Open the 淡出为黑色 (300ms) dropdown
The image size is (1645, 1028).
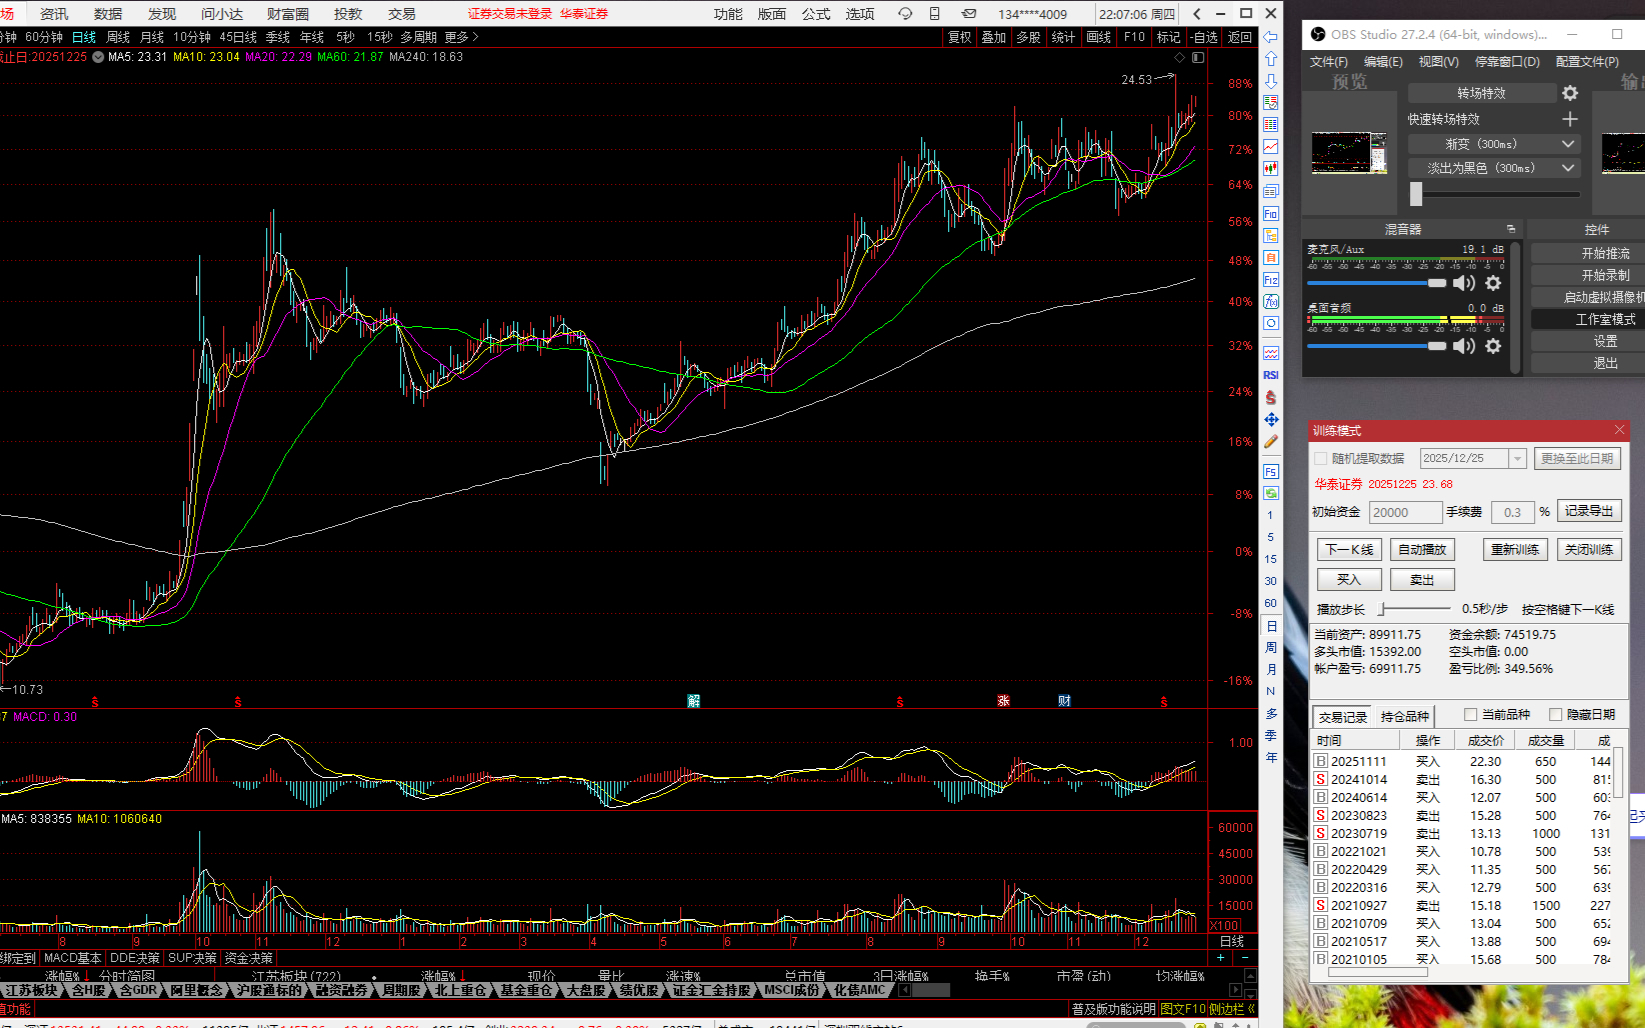1567,168
